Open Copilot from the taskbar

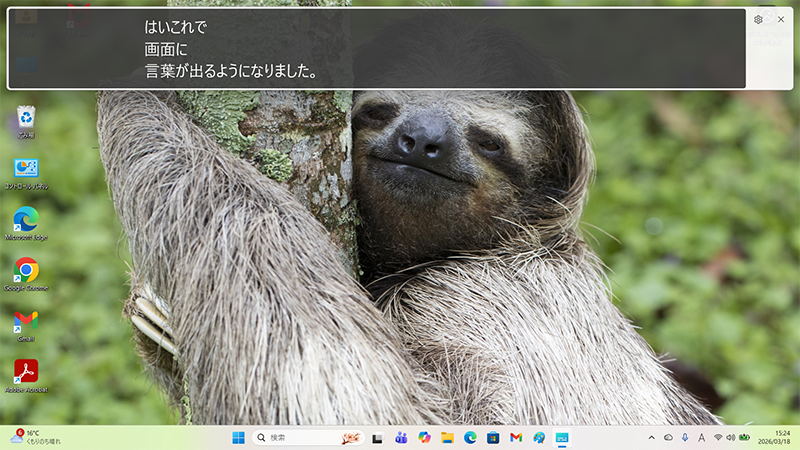coord(424,438)
